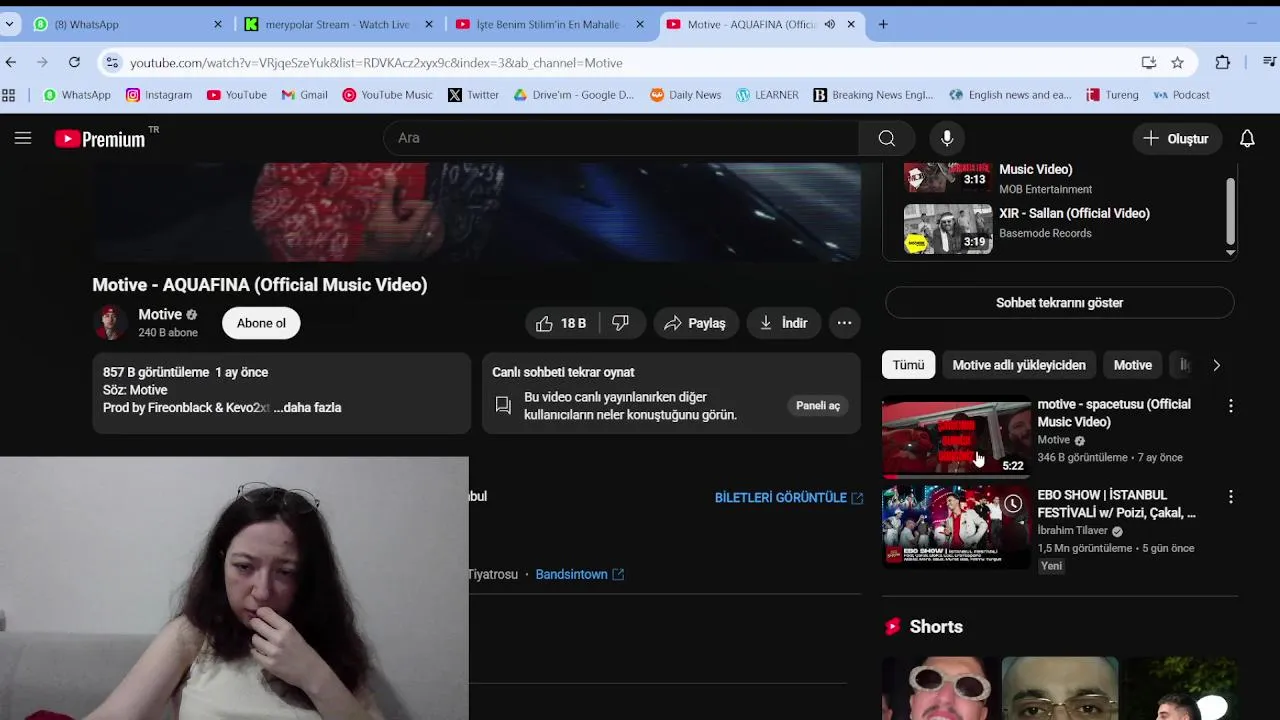This screenshot has width=1280, height=720.
Task: Add EBO SHOW to Watch later clock icon
Action: pos(1013,503)
